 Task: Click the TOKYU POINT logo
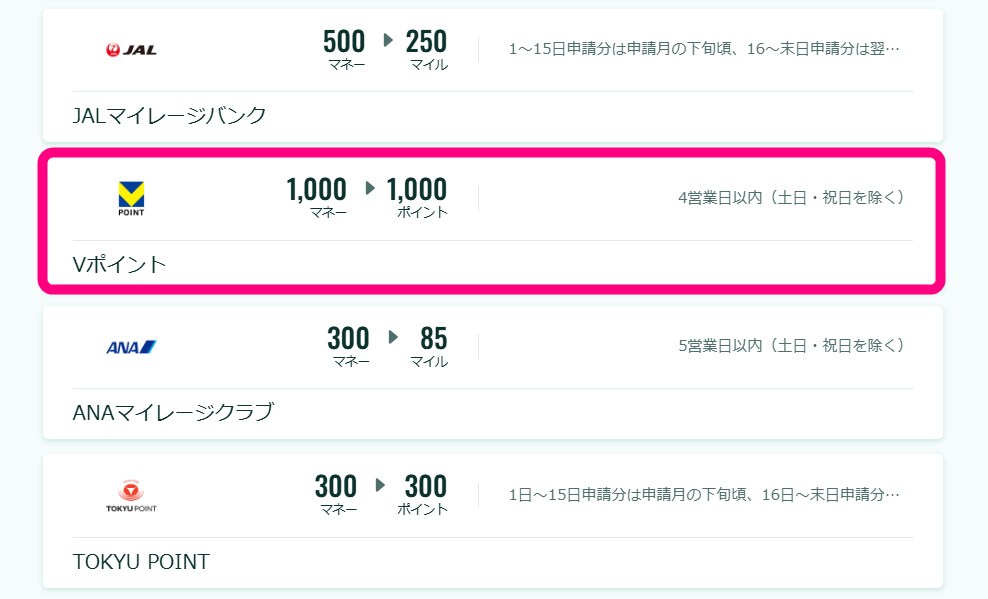pyautogui.click(x=131, y=496)
